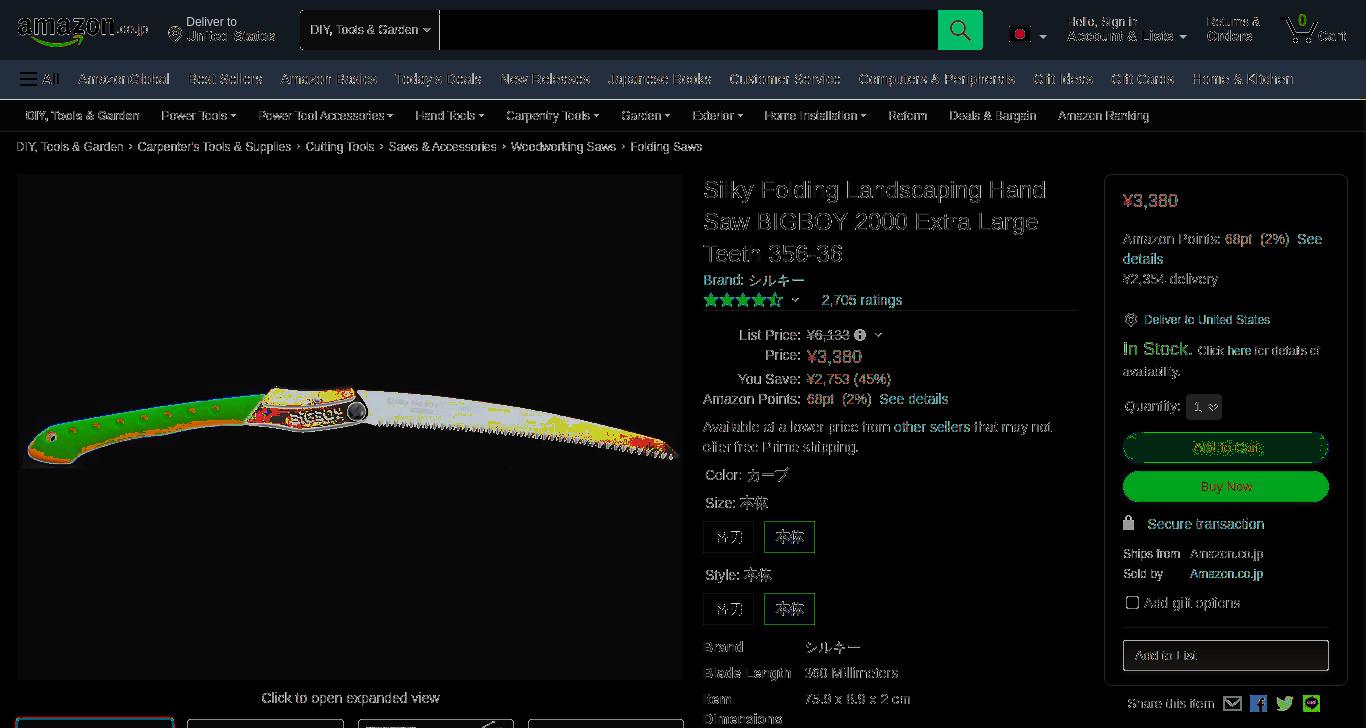Click the delivery location pin icon
Image resolution: width=1366 pixels, height=728 pixels.
tap(175, 35)
